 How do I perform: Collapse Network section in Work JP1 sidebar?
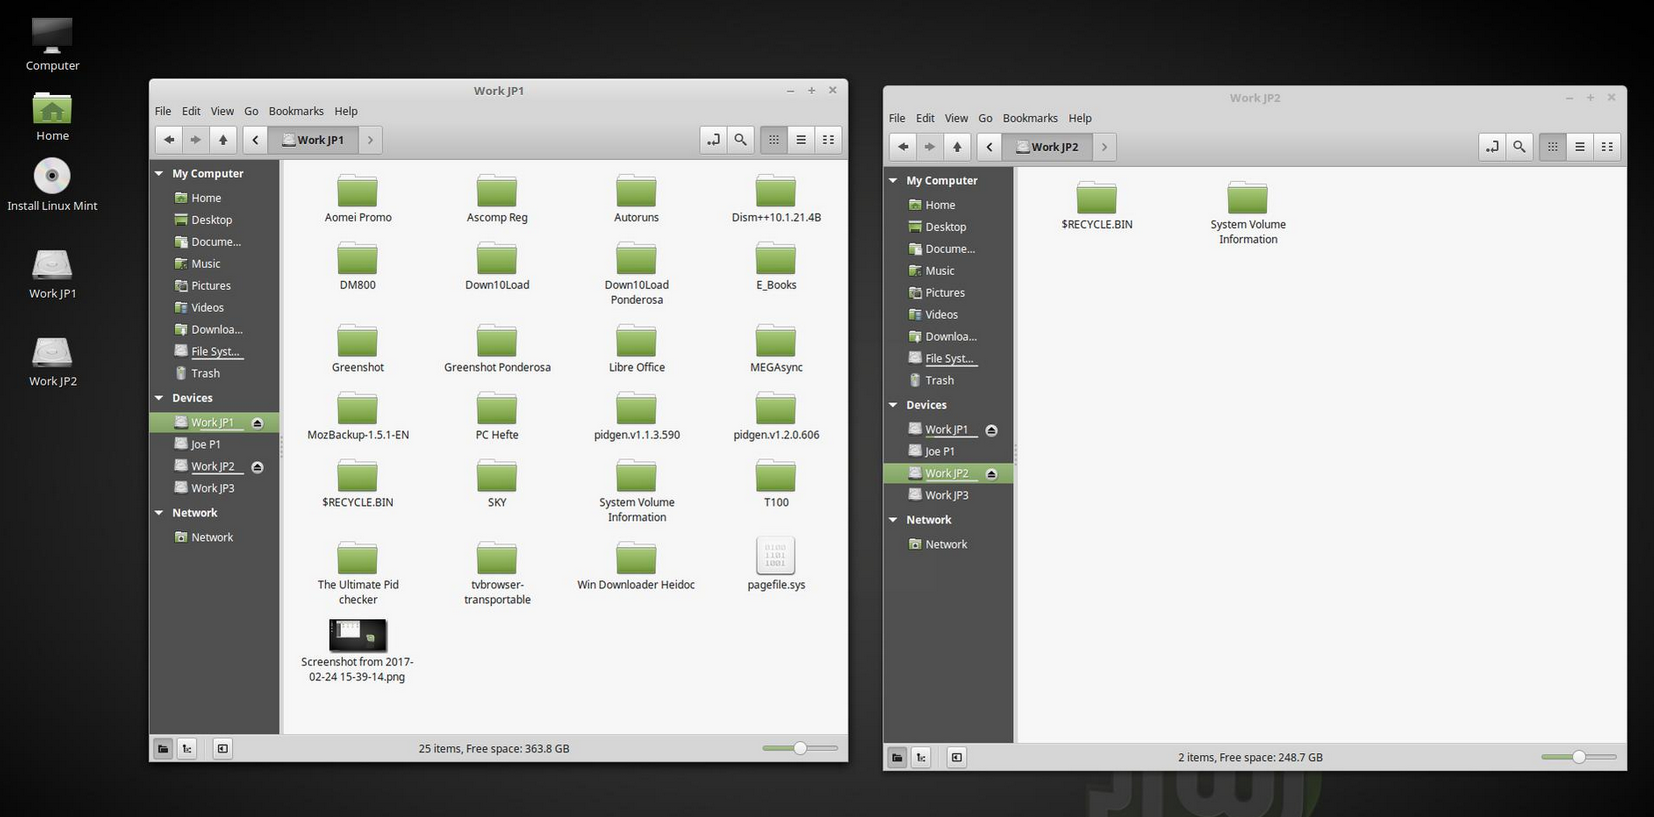[159, 513]
